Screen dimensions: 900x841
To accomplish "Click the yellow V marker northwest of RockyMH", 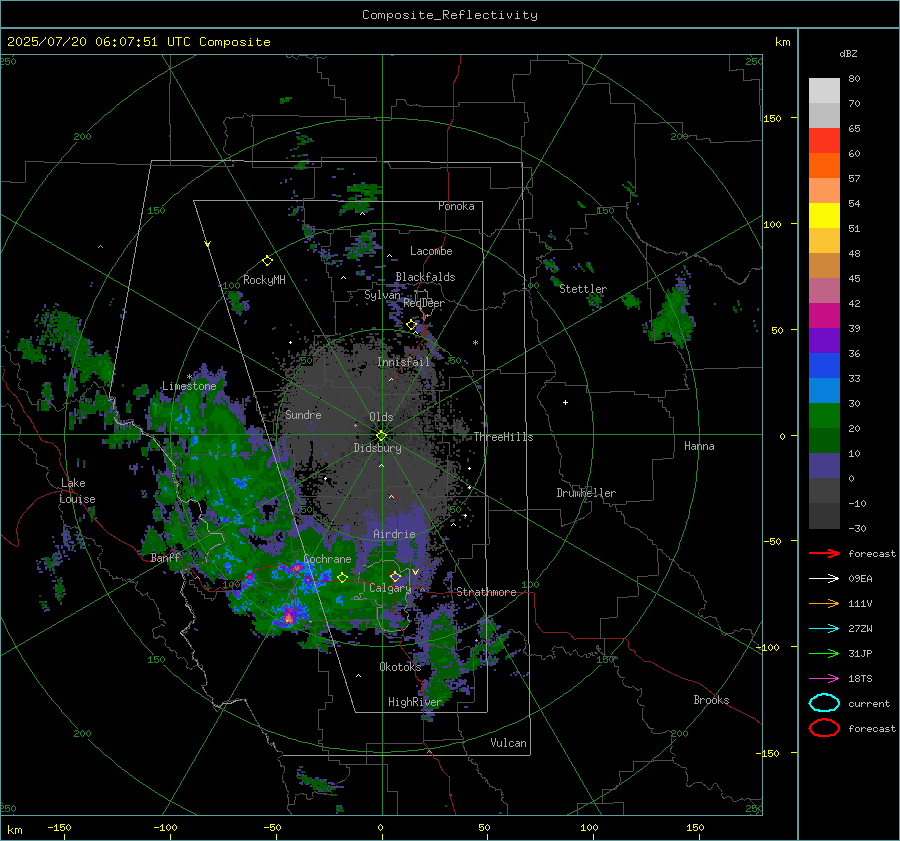I will [208, 244].
